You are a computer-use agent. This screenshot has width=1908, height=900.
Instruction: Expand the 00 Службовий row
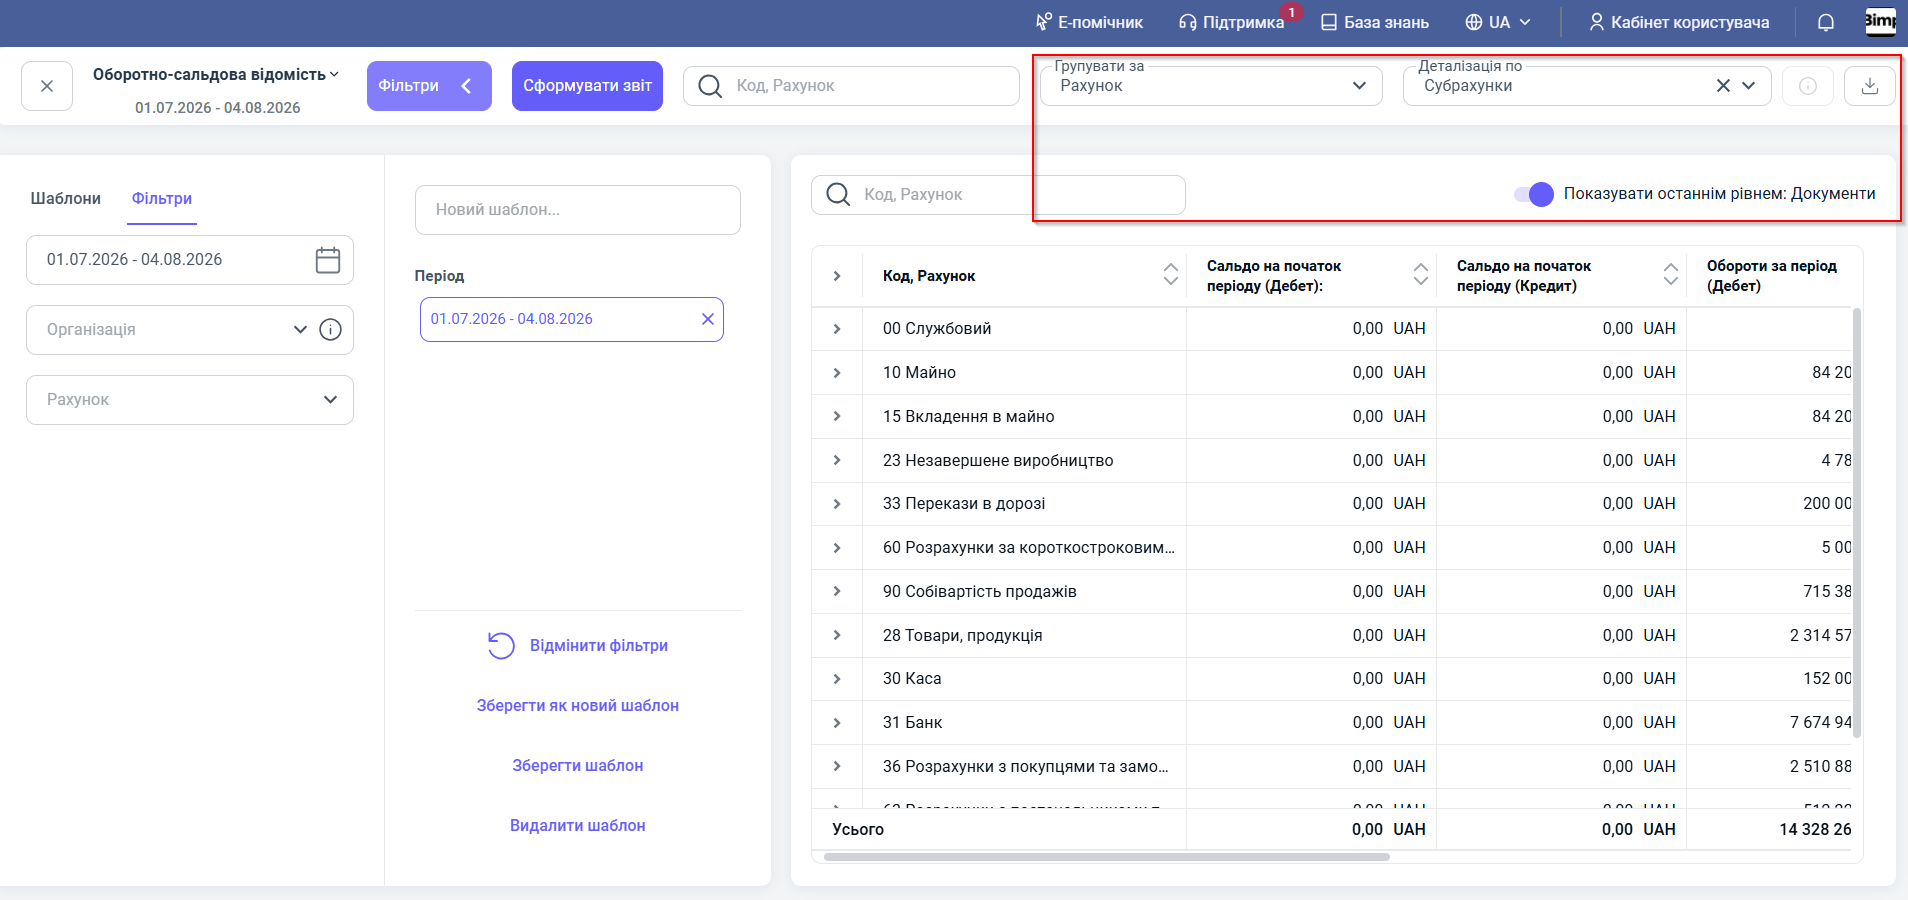click(837, 329)
